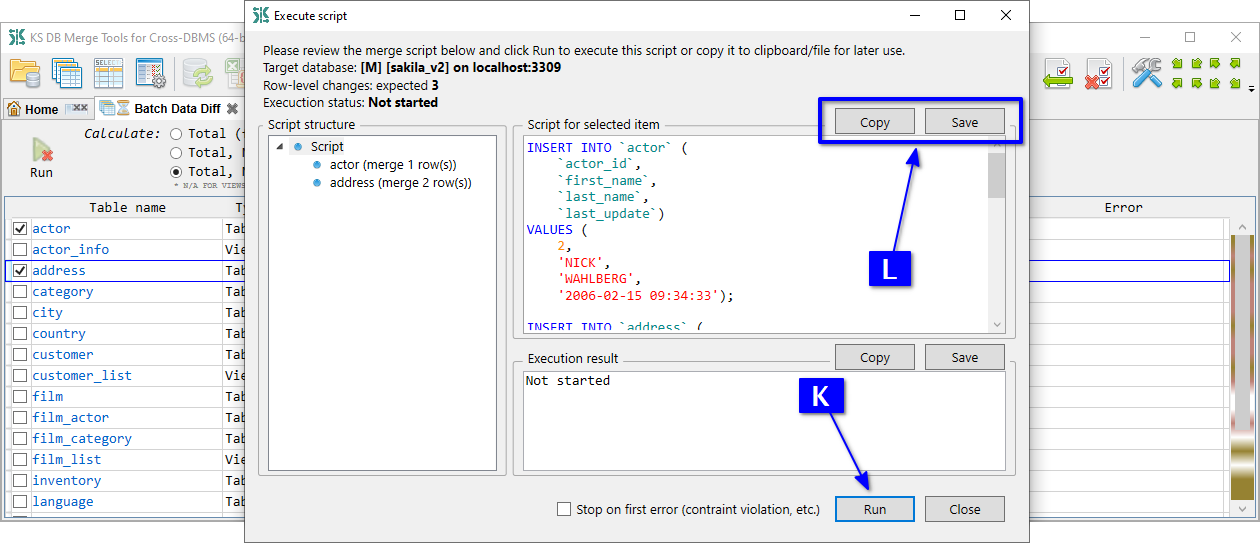This screenshot has height=543, width=1260.
Task: Save the script for selected item
Action: click(x=964, y=122)
